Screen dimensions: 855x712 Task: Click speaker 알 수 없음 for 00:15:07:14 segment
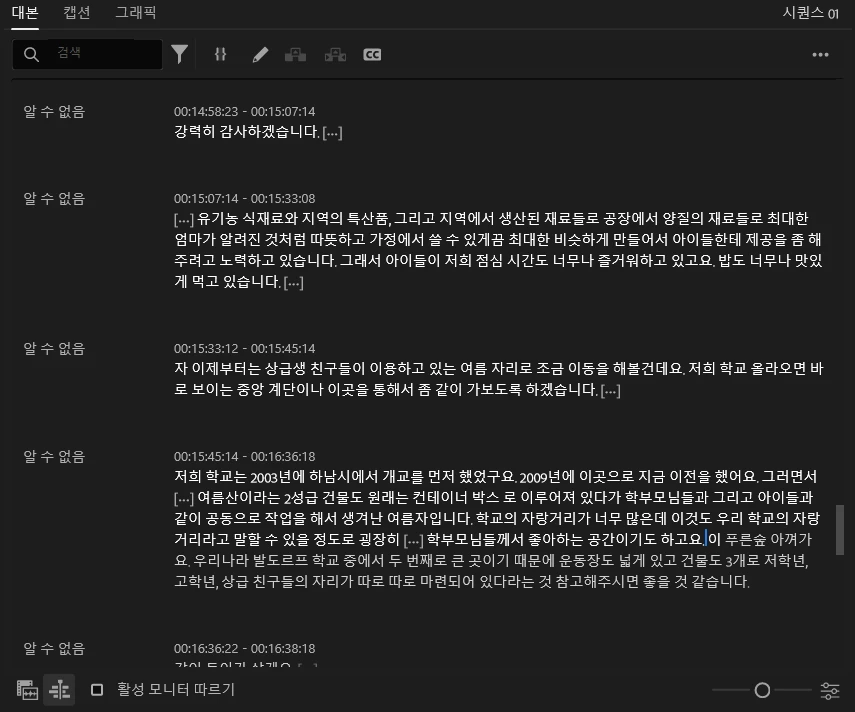click(x=54, y=199)
